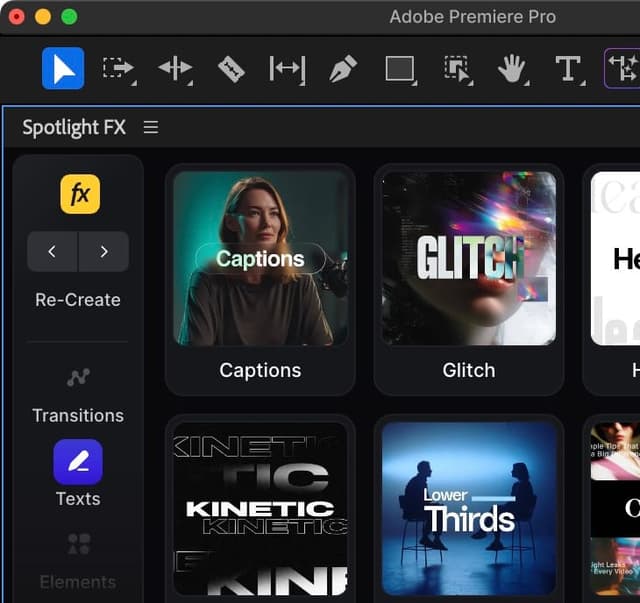Select the Rectangle shape tool

pyautogui.click(x=400, y=68)
